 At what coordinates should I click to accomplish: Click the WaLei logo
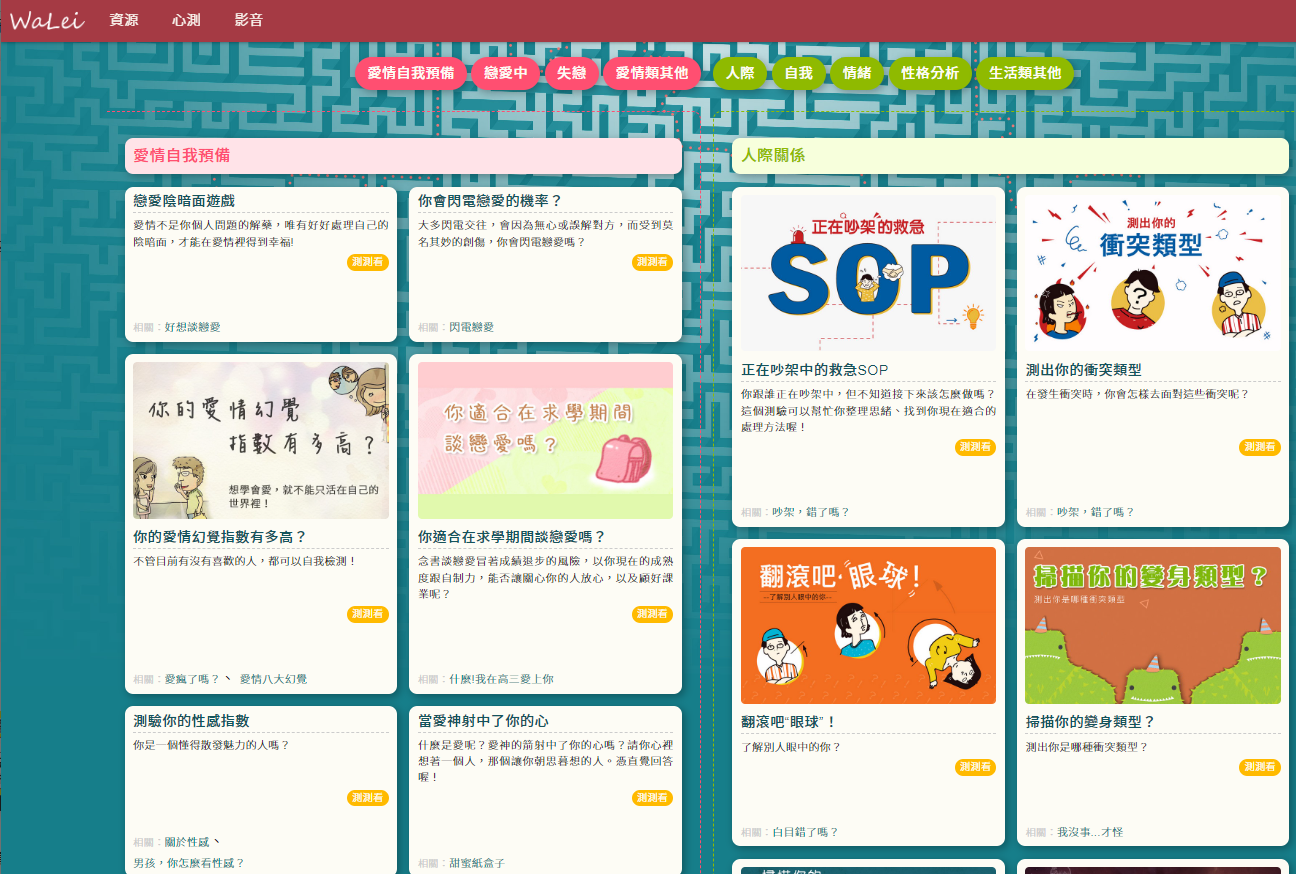click(47, 20)
